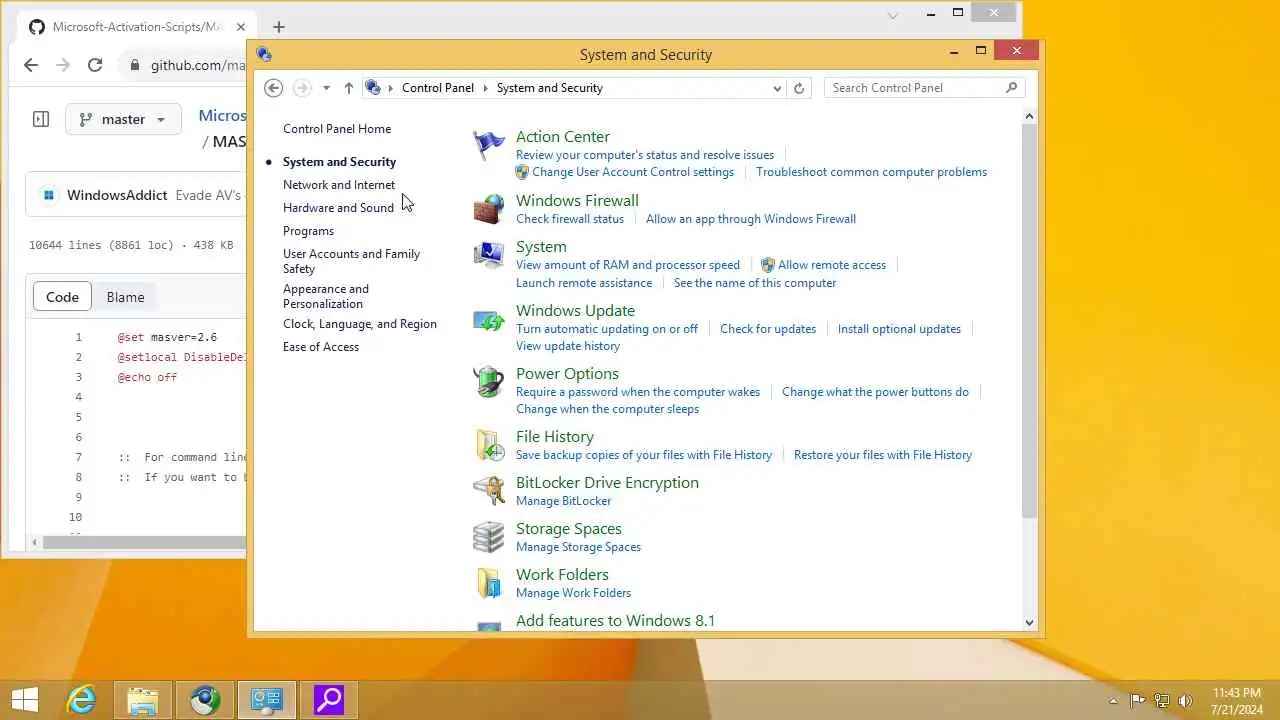Click the volume speaker tray icon
The height and width of the screenshot is (720, 1280).
pos(1186,700)
